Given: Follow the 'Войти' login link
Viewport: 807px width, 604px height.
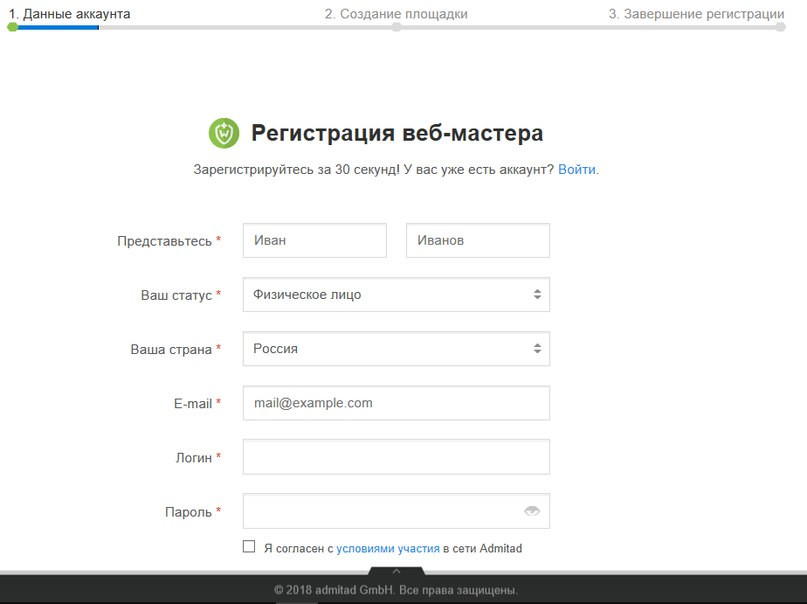Looking at the screenshot, I should (577, 169).
